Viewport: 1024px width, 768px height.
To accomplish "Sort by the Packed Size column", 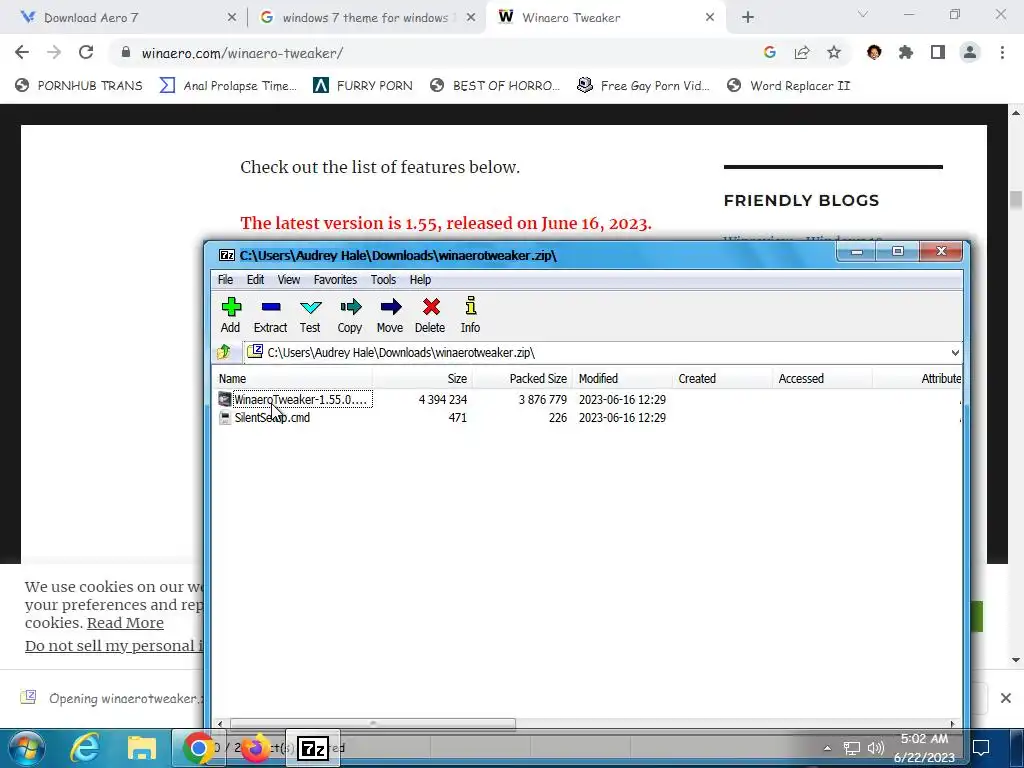I will coord(522,379).
